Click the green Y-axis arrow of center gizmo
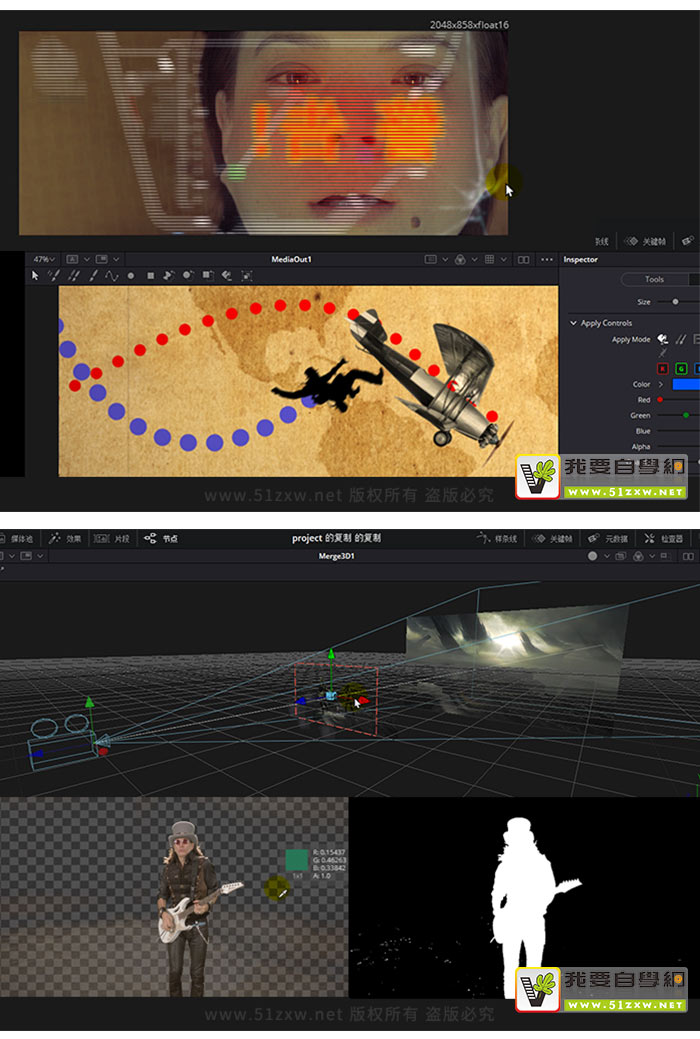The image size is (700, 1039). coord(331,655)
